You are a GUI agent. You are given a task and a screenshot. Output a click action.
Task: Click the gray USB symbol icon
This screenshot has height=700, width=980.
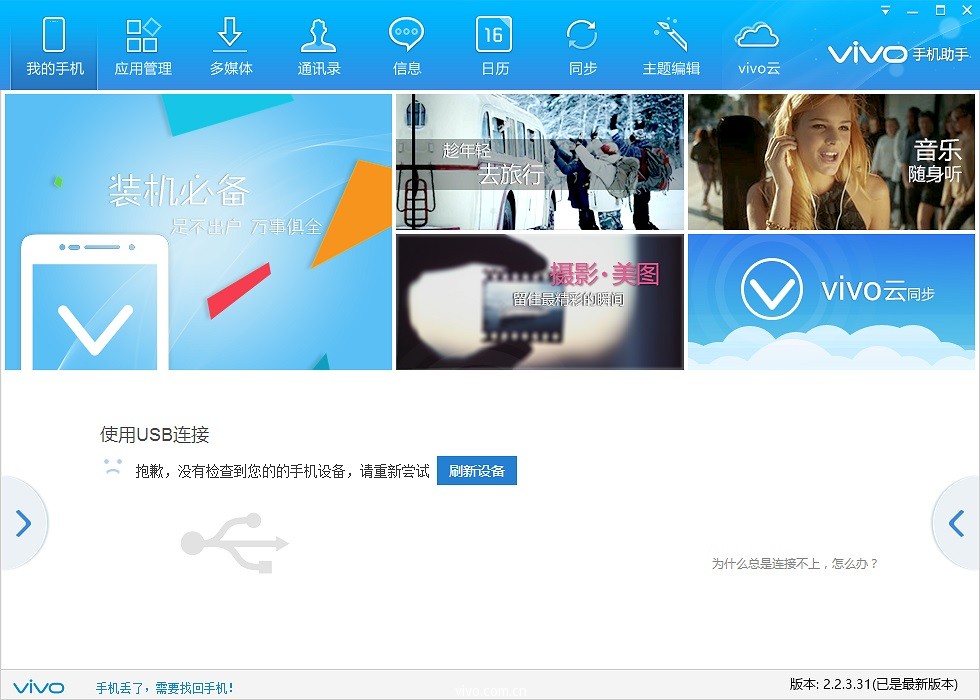234,542
